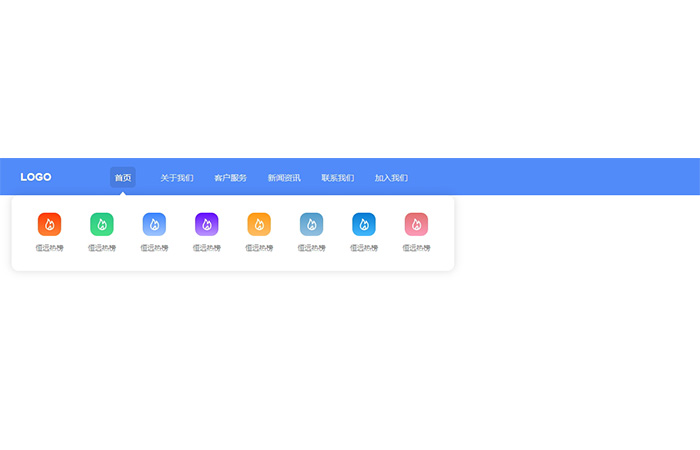
Task: Click the red-orange flame icon
Action: [50, 224]
